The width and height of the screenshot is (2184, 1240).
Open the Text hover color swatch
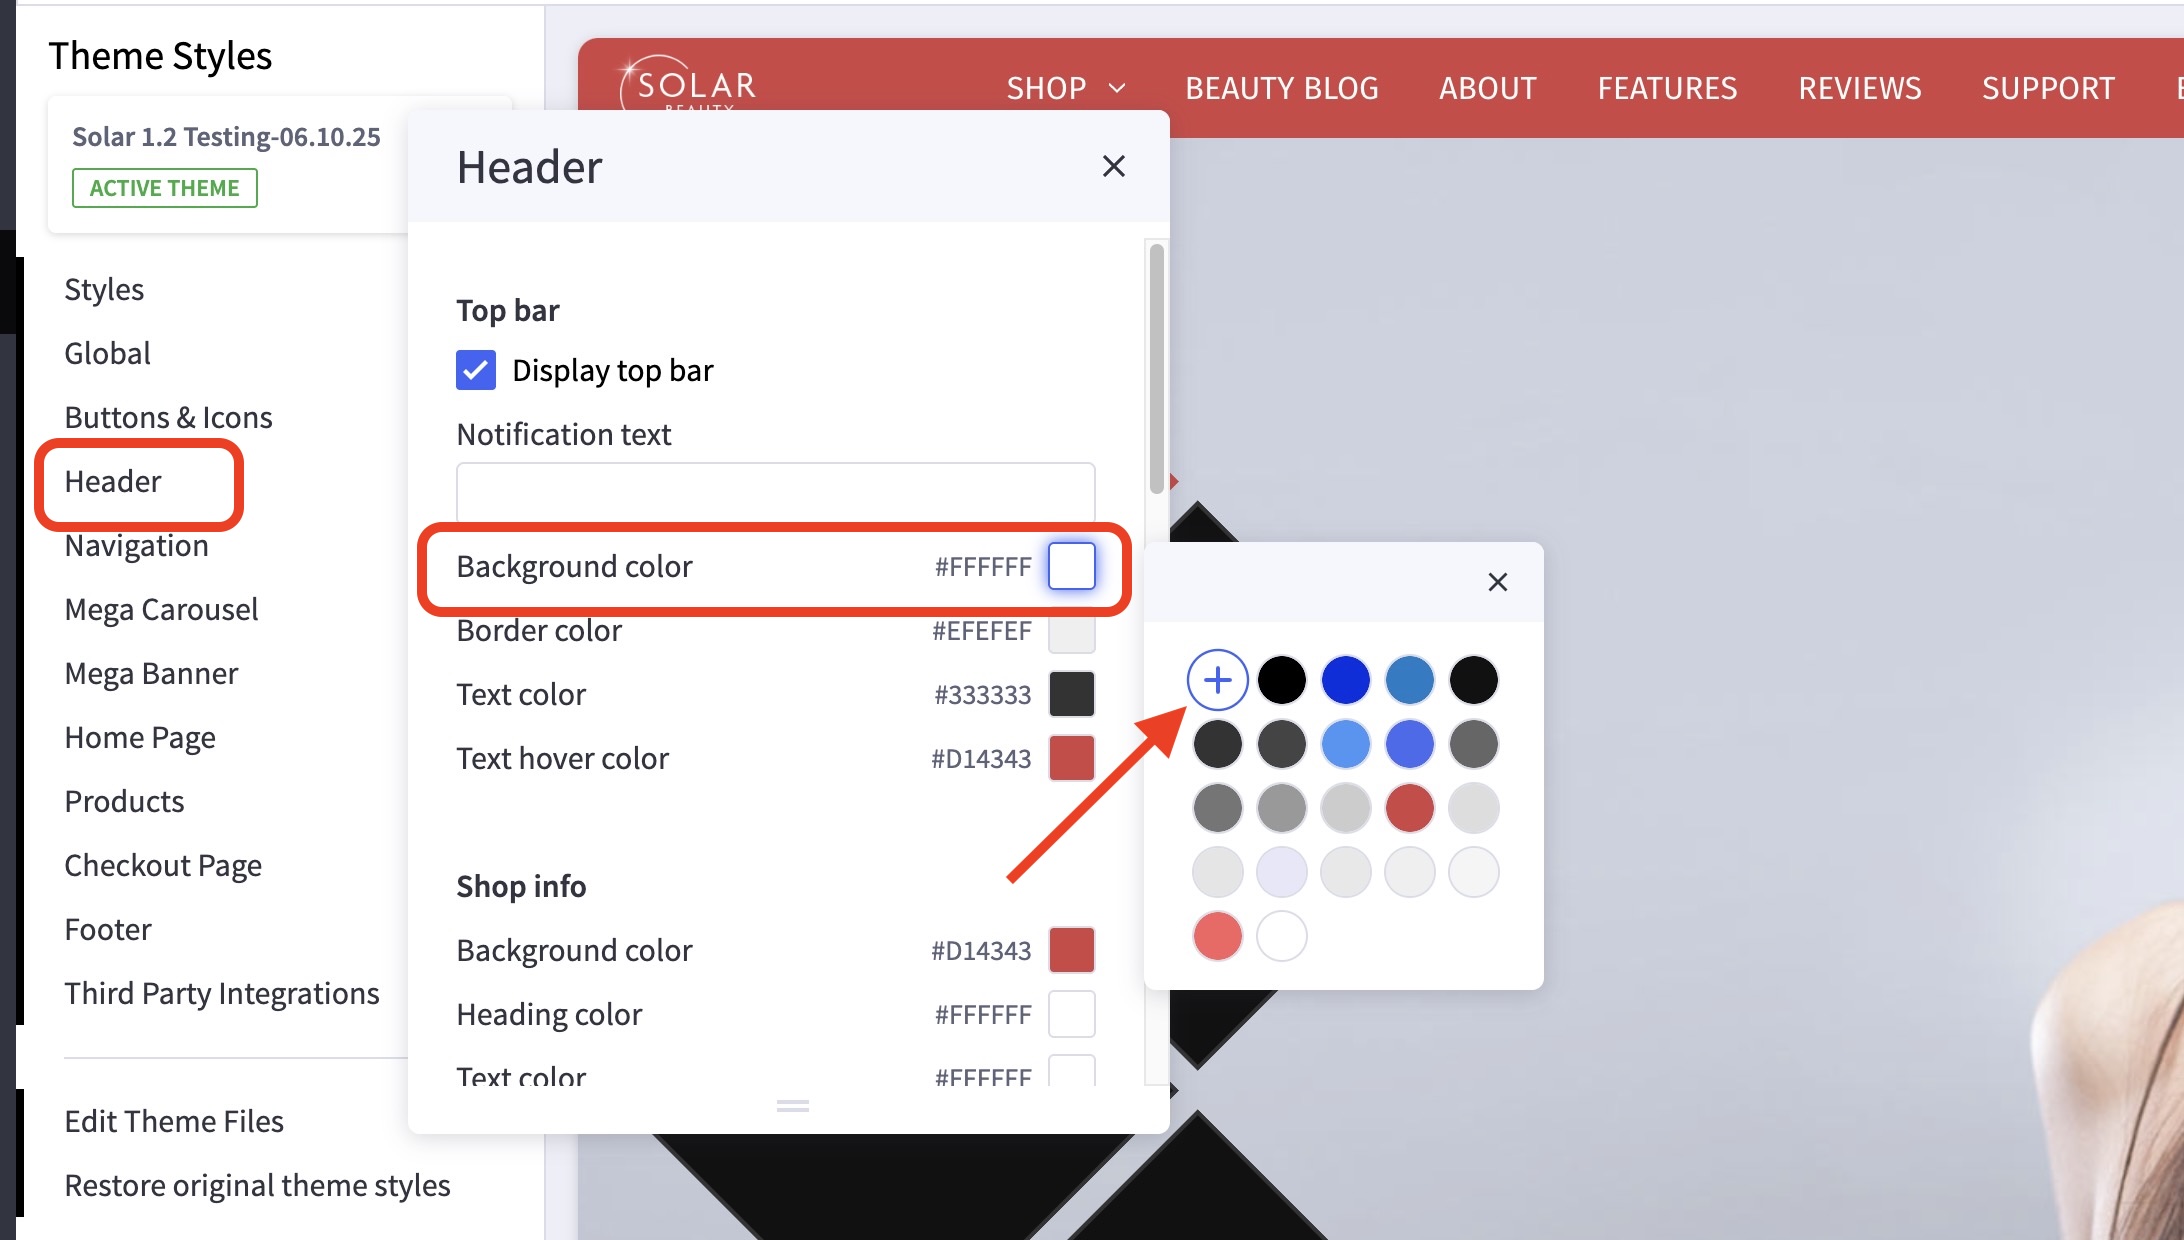pyautogui.click(x=1071, y=758)
